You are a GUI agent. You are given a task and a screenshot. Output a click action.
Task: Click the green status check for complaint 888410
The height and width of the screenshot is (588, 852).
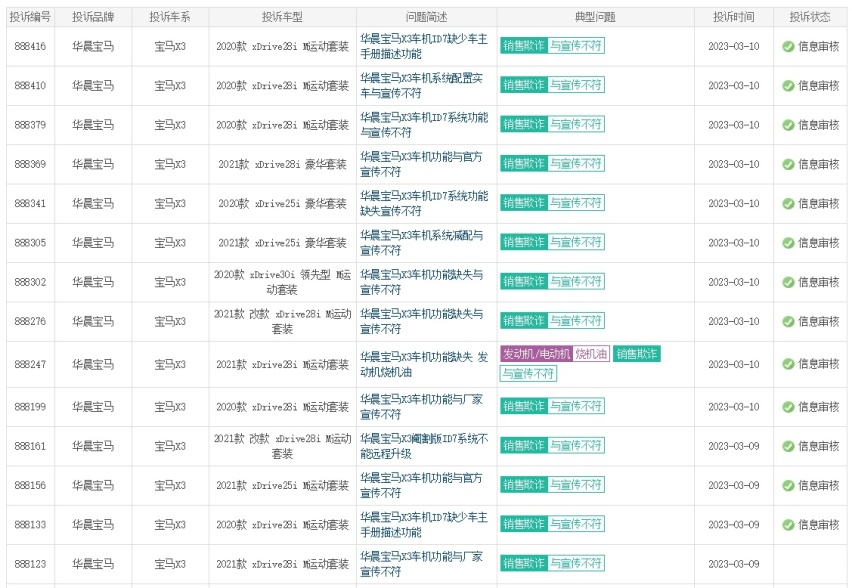click(788, 86)
